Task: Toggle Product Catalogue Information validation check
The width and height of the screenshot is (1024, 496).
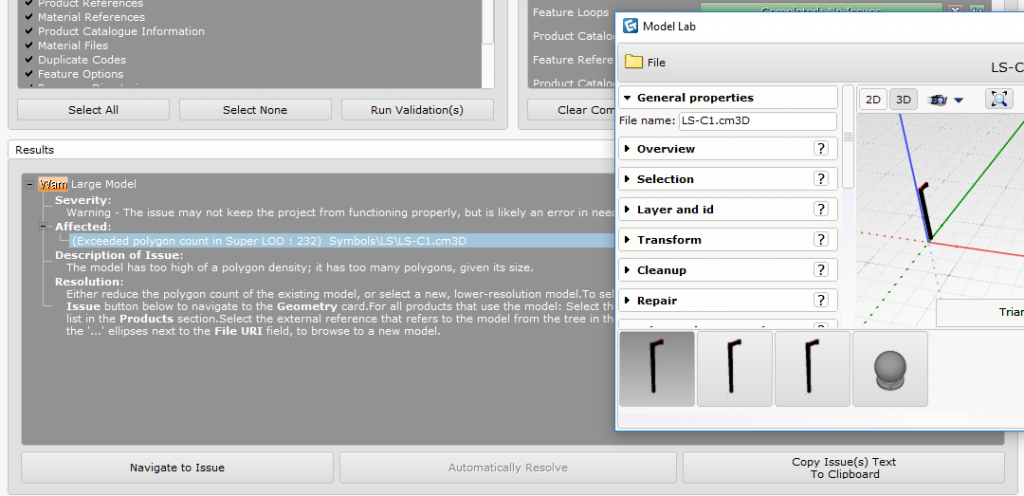Action: (x=29, y=31)
